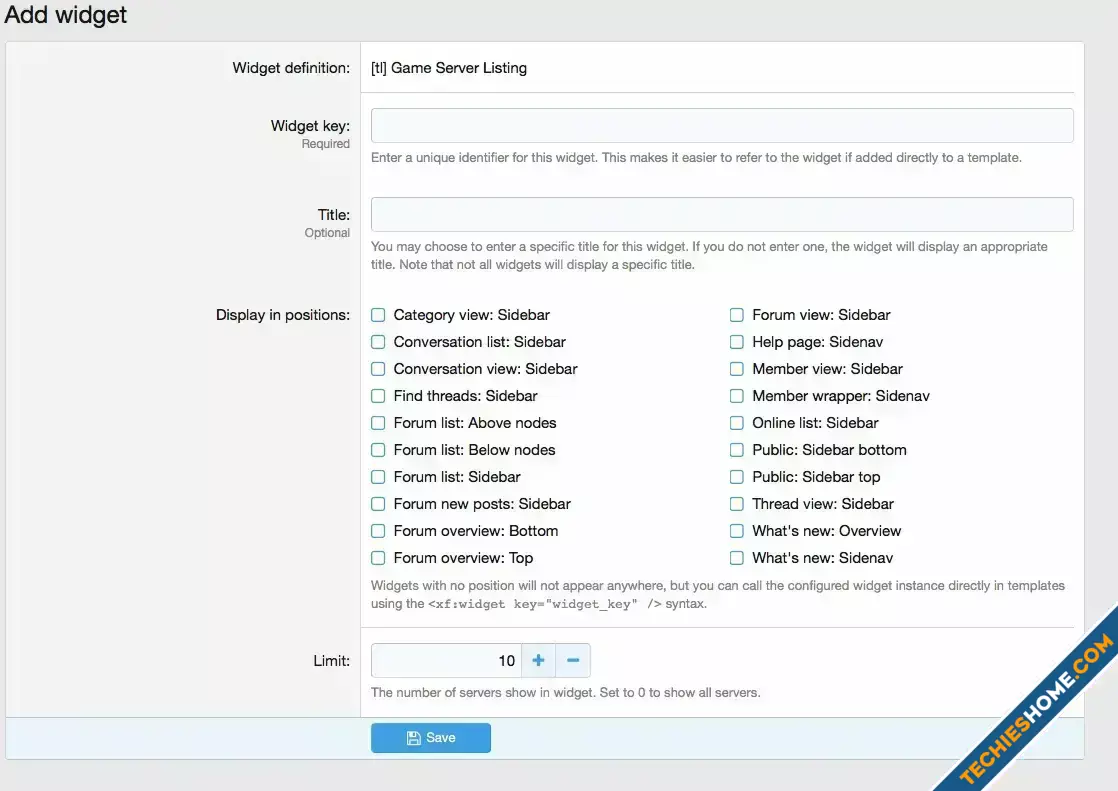
Task: Click the 'Widget definition:' label
Action: coord(291,68)
